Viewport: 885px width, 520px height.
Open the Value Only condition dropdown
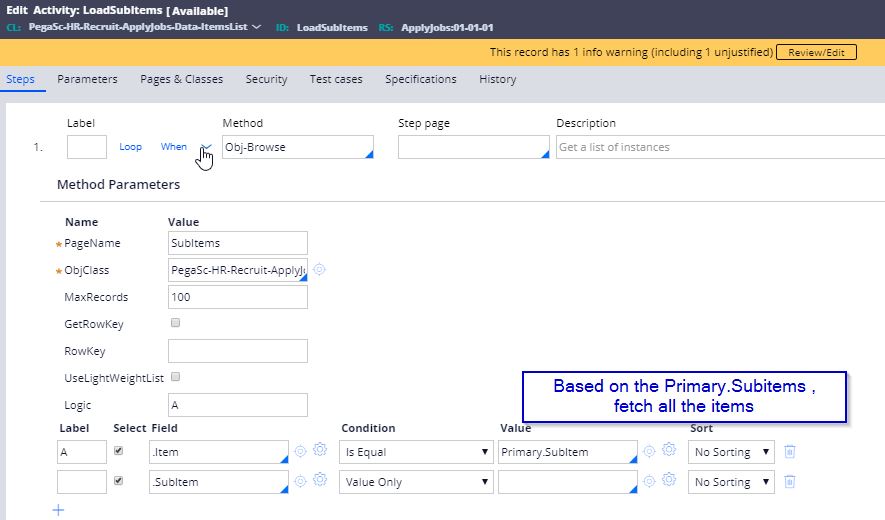[416, 482]
